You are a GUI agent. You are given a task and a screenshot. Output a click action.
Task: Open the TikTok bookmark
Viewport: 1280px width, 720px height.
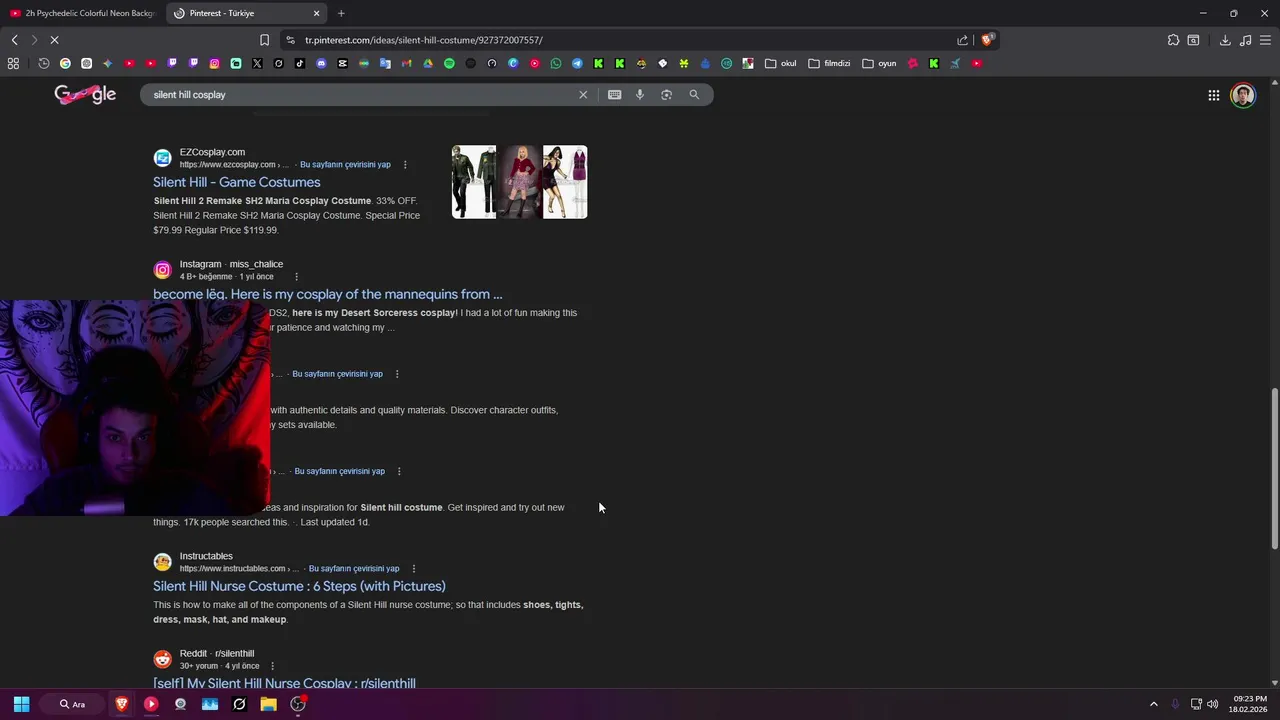300,63
